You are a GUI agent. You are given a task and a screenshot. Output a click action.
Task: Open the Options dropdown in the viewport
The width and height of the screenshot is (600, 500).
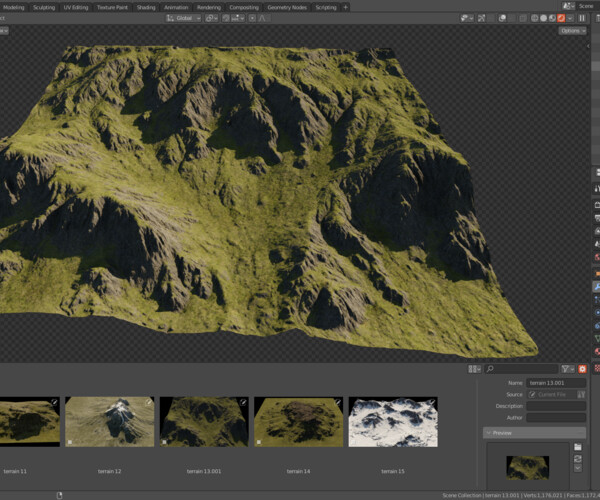pyautogui.click(x=572, y=31)
